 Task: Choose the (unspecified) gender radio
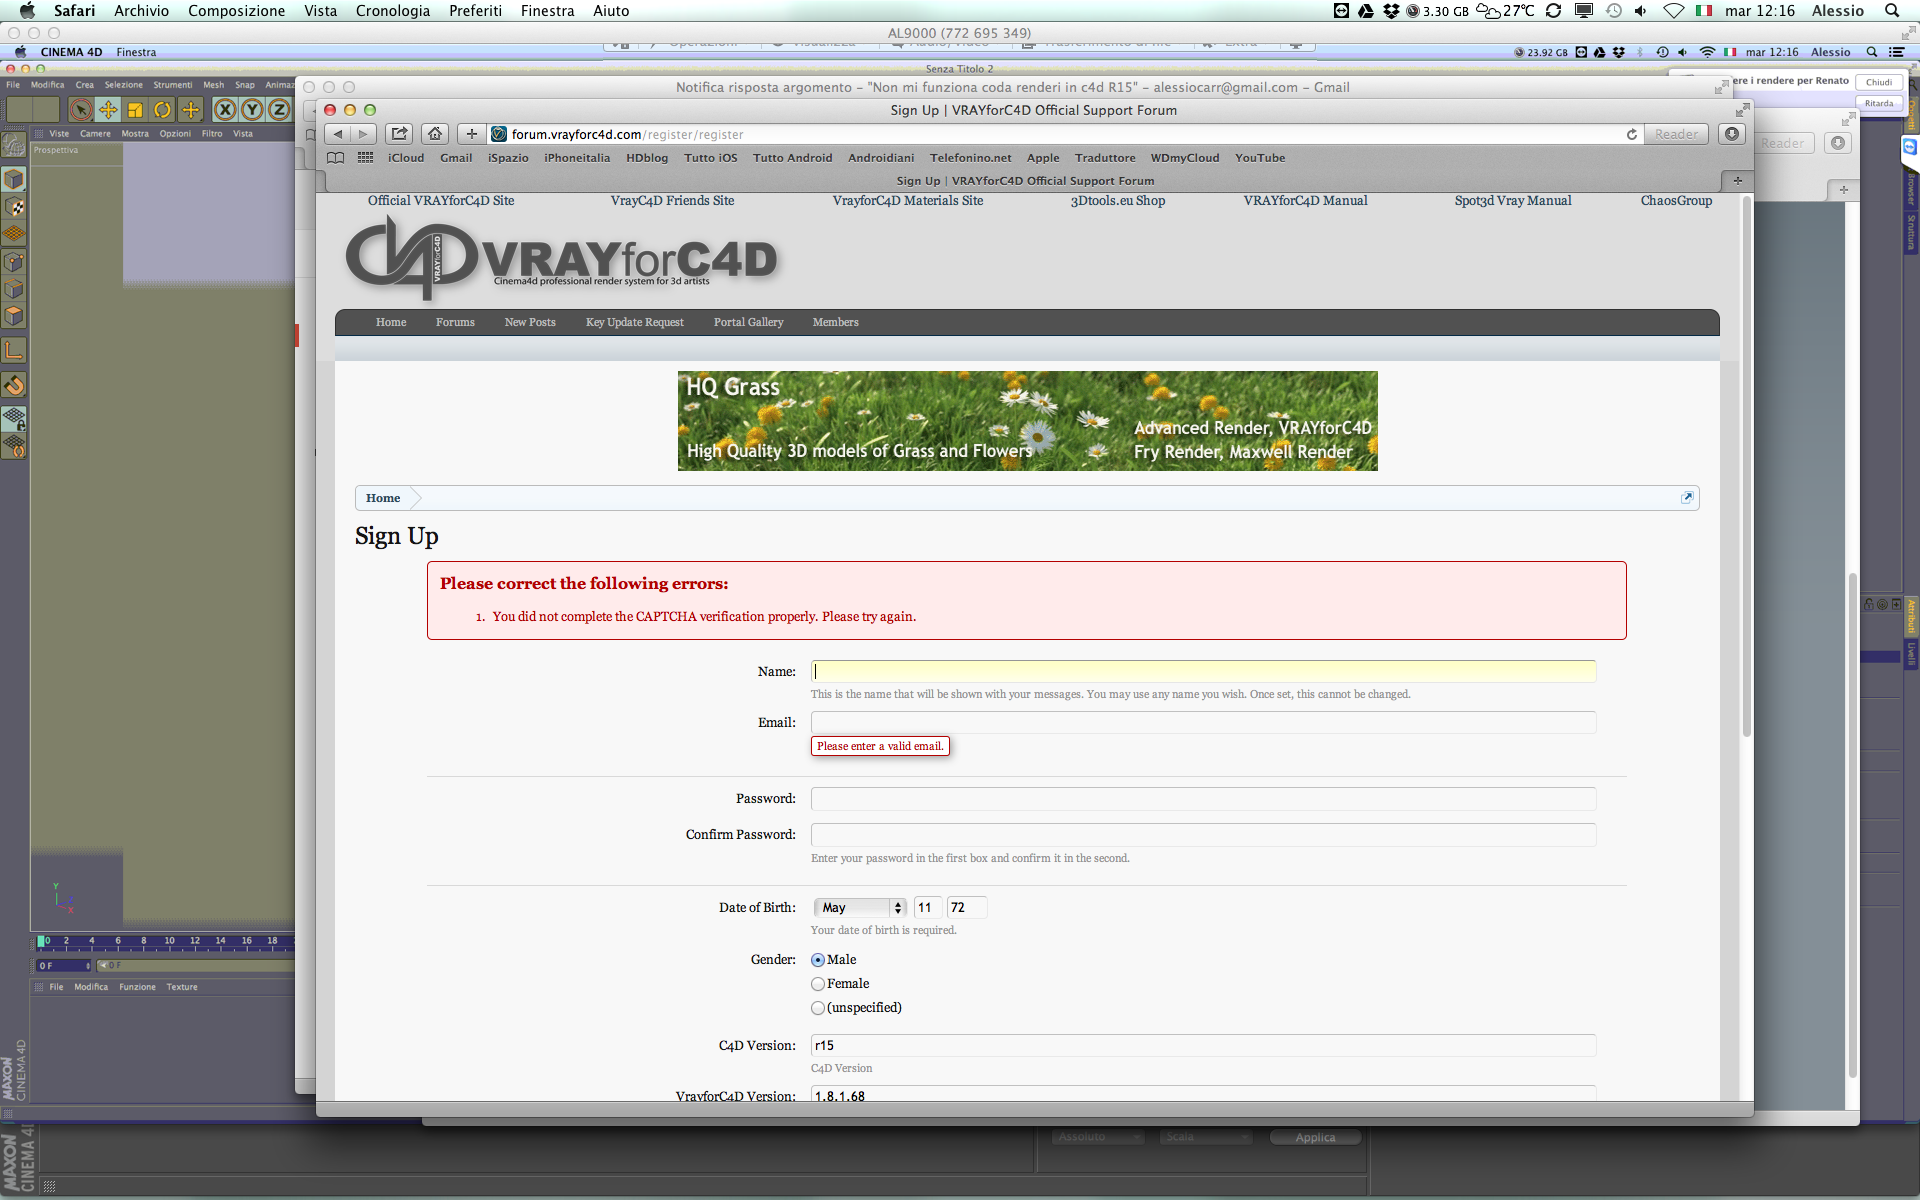(818, 1008)
